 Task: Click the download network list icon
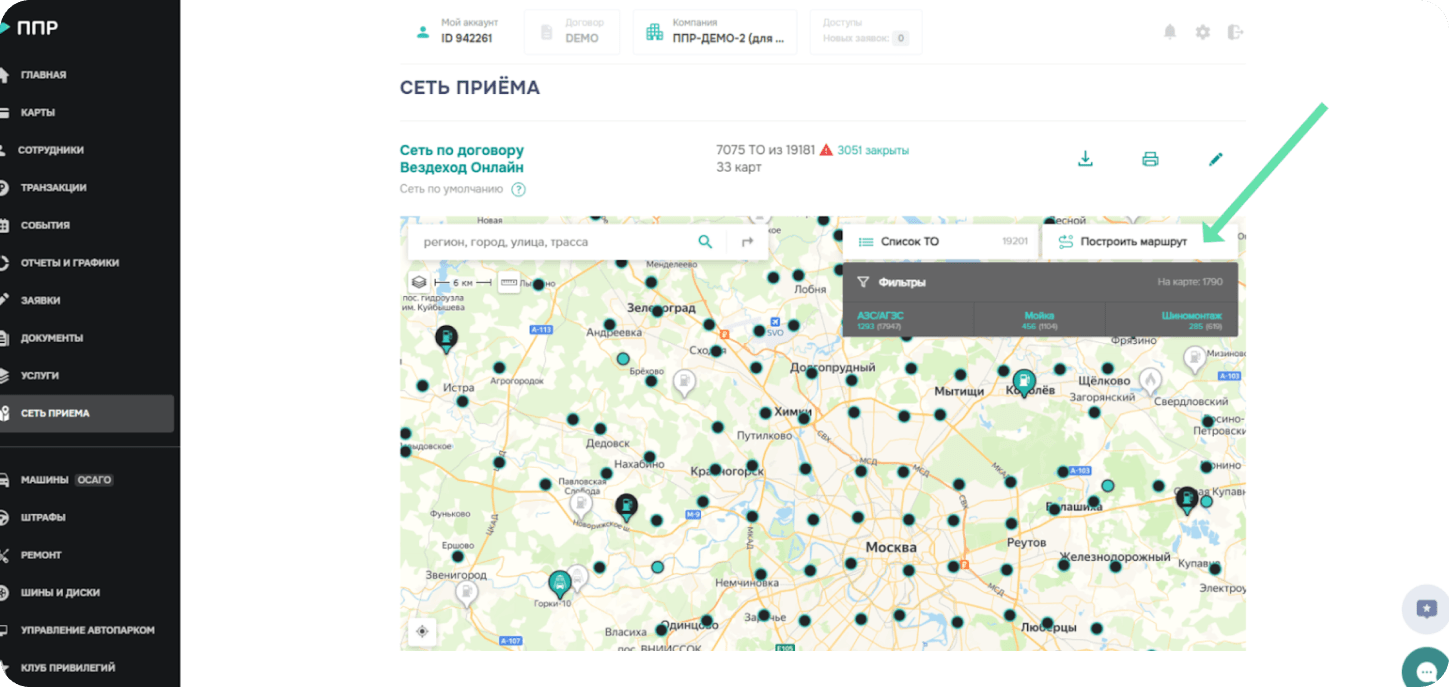(x=1085, y=159)
